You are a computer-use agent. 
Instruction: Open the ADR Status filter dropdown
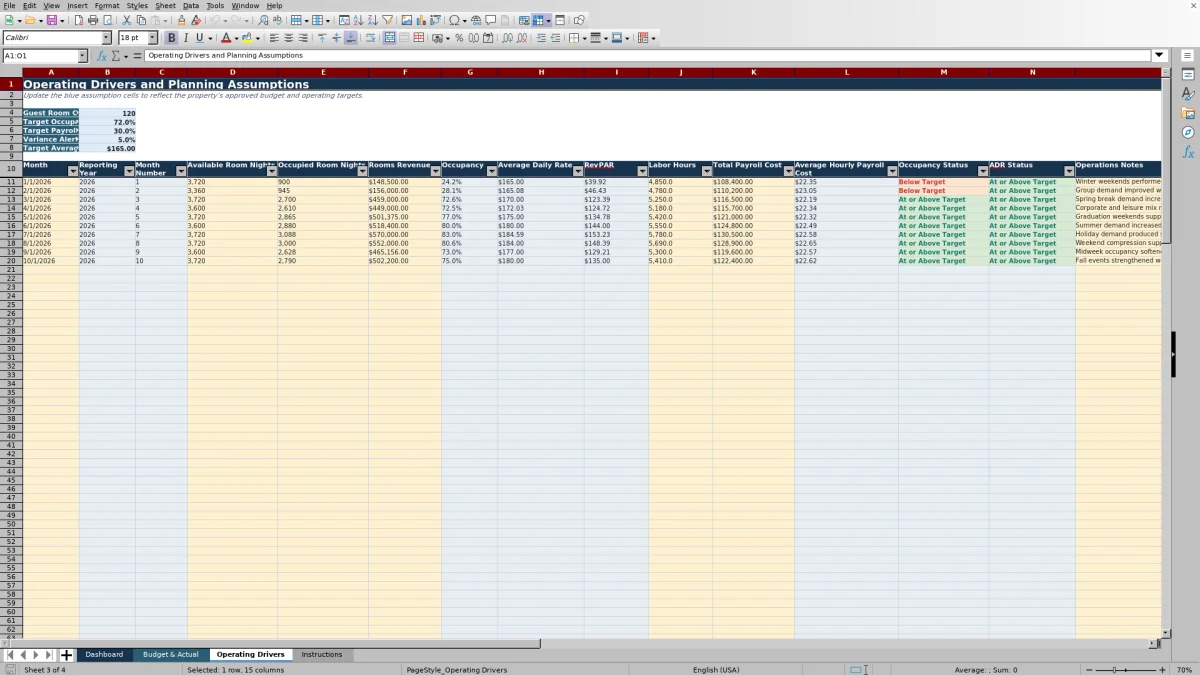click(1069, 172)
